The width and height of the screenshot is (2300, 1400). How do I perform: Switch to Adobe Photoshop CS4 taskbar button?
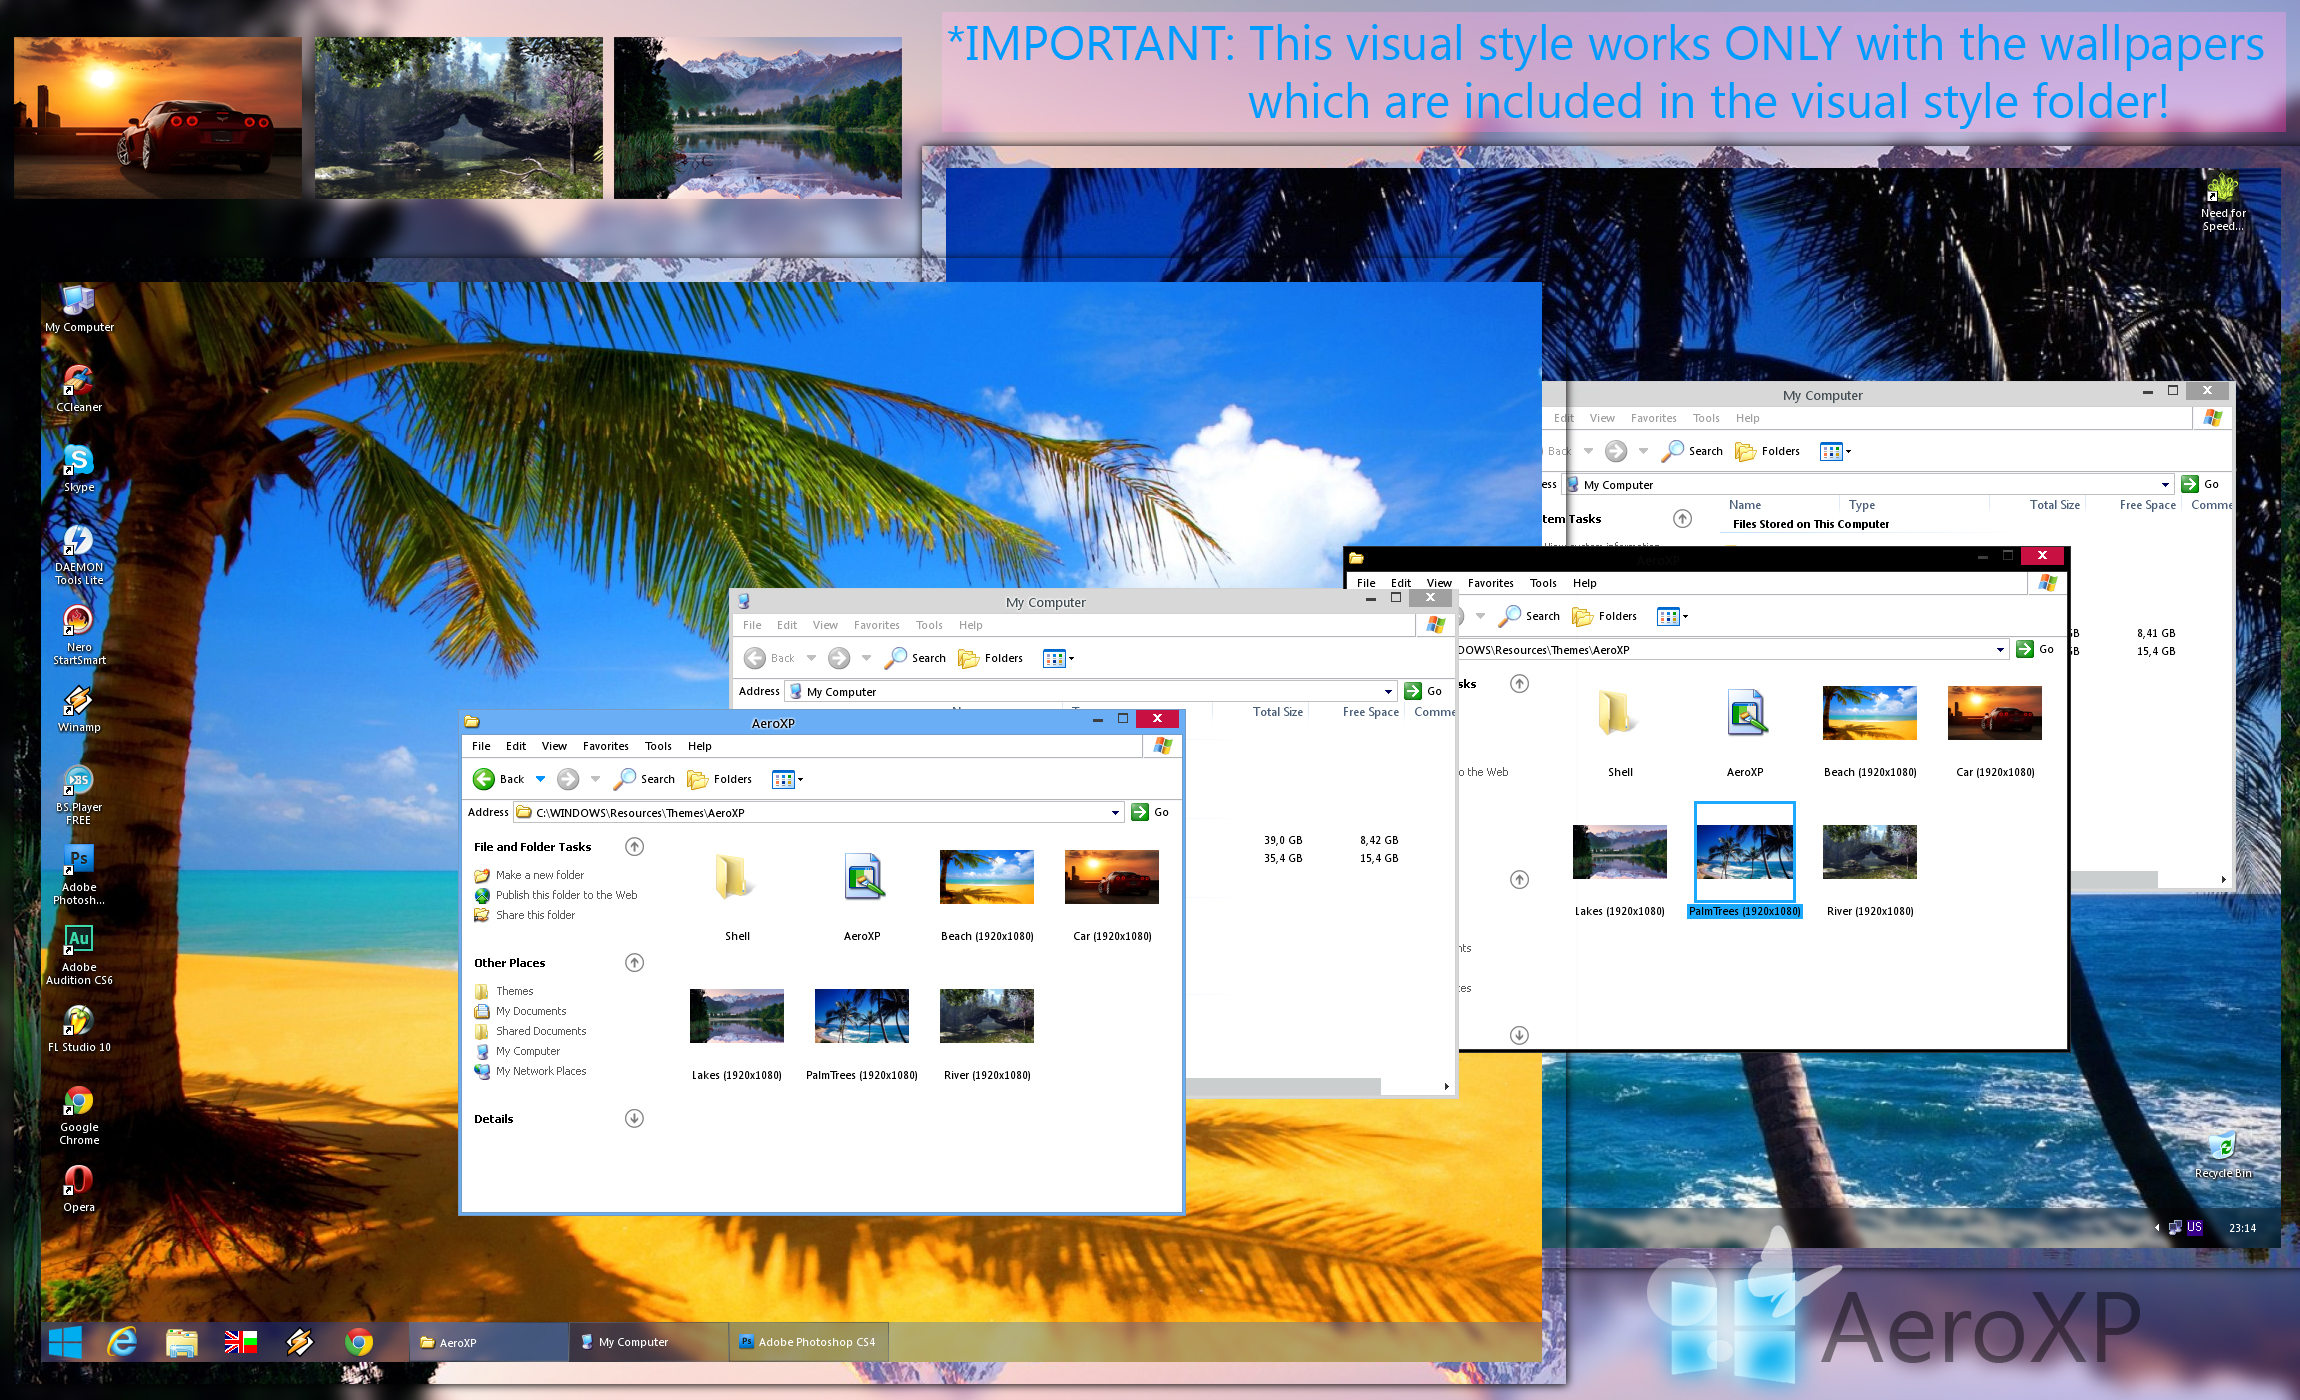click(x=808, y=1342)
